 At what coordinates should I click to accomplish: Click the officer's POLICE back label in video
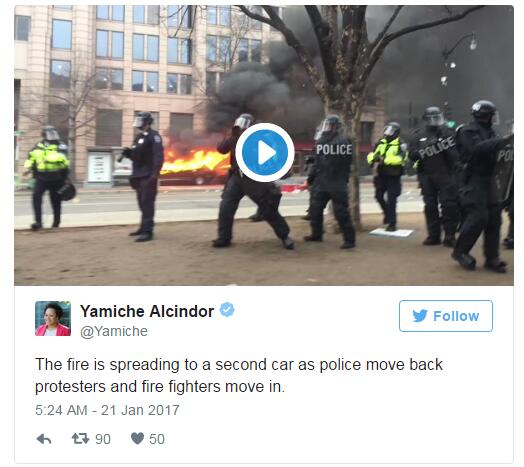click(x=334, y=149)
